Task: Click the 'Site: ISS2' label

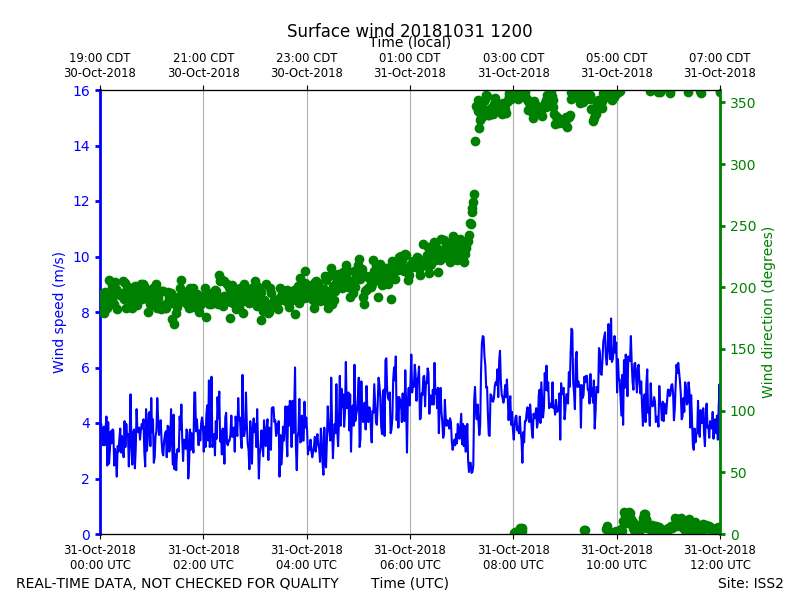Action: [750, 583]
